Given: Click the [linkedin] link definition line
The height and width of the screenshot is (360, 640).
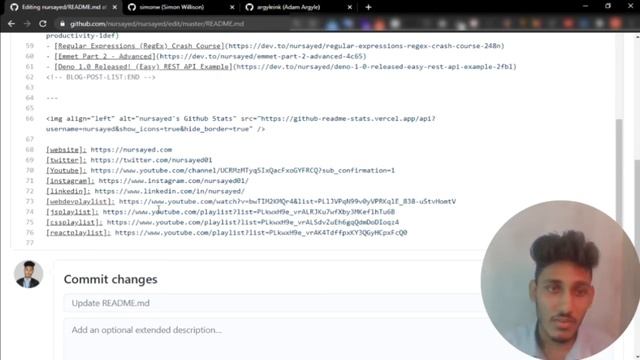Looking at the screenshot, I should pos(145,191).
